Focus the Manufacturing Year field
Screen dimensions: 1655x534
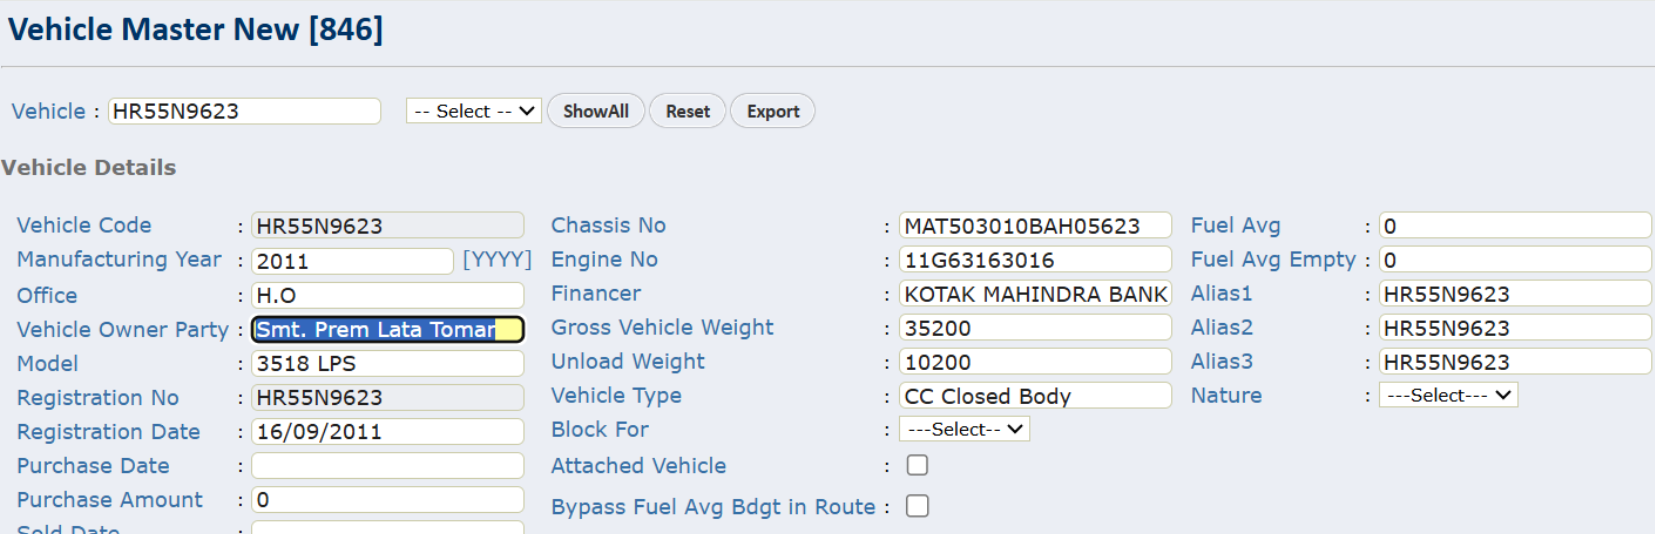352,261
